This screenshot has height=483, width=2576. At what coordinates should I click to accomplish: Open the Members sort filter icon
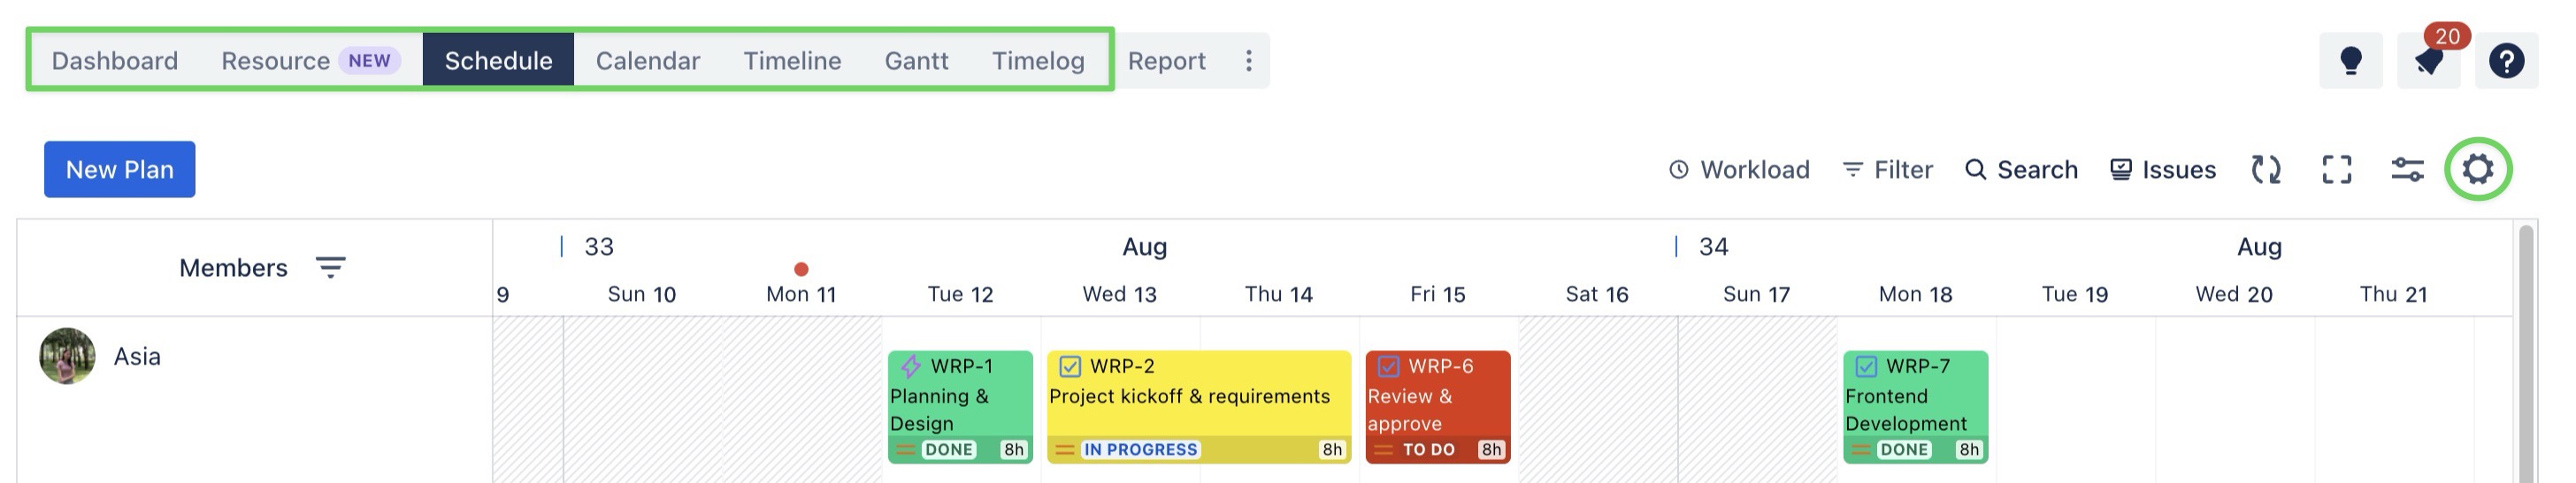pyautogui.click(x=330, y=267)
